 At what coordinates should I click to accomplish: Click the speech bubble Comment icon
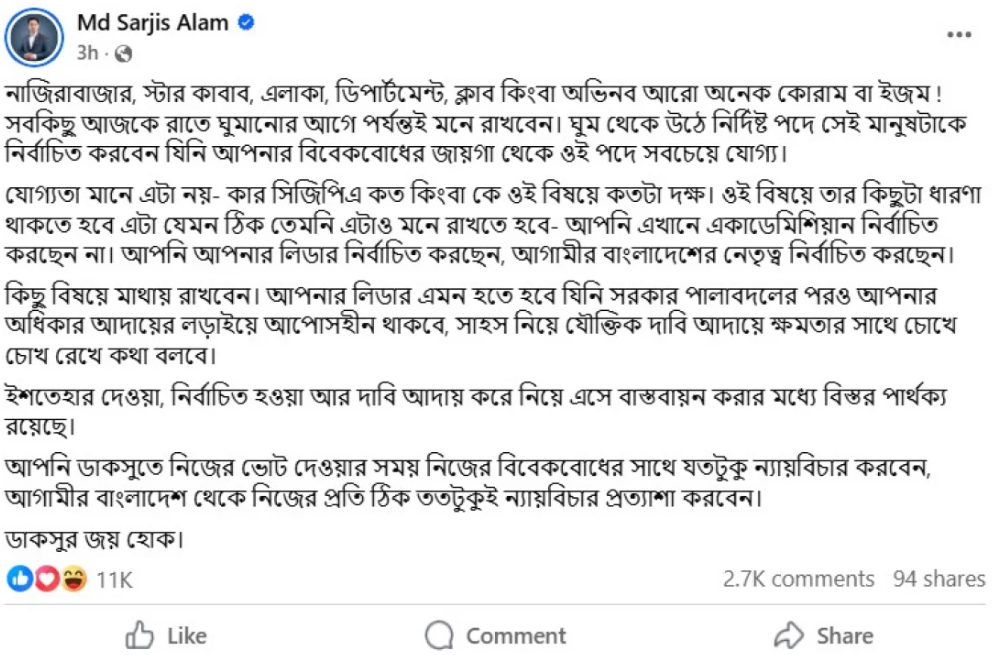[x=439, y=635]
